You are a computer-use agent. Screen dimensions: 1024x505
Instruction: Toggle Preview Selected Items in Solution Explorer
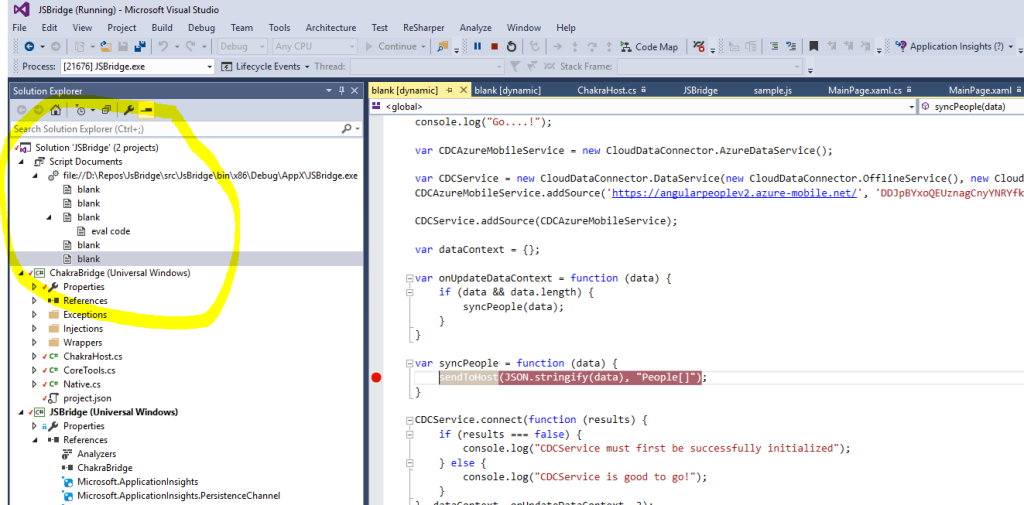click(147, 110)
